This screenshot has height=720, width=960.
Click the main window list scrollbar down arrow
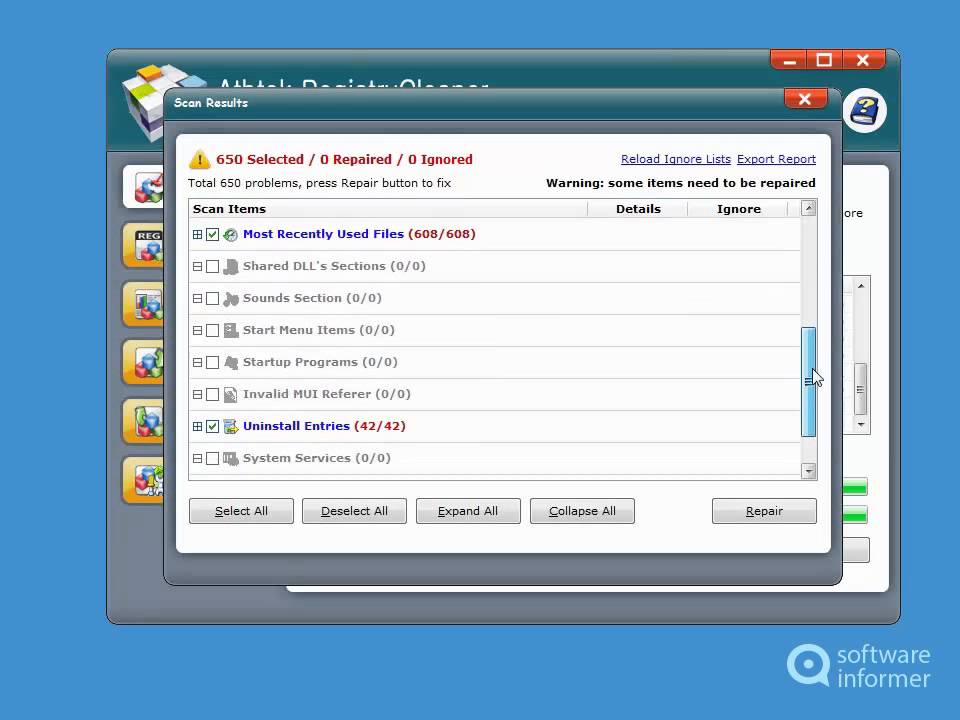click(x=861, y=424)
